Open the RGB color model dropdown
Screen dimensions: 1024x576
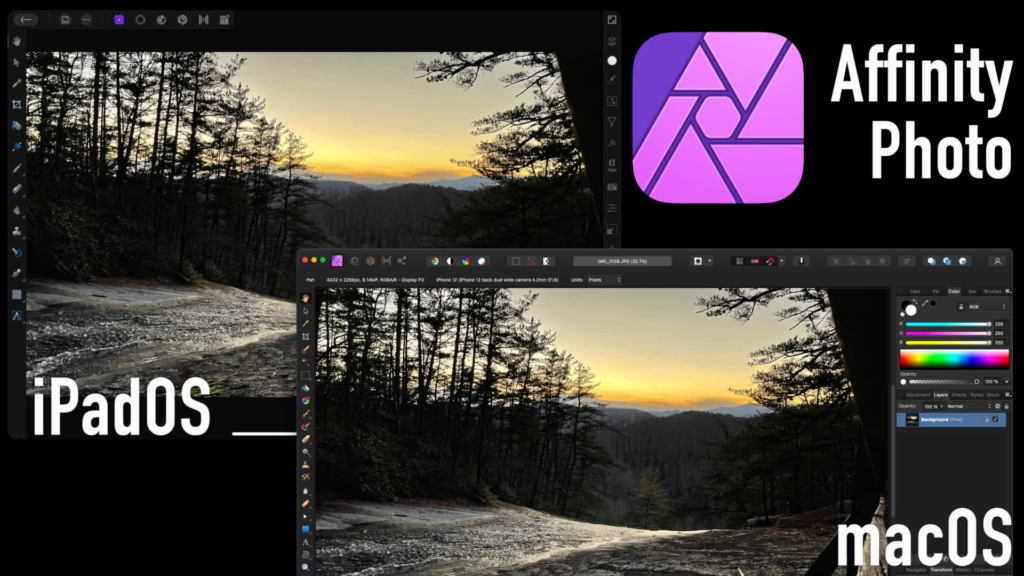(x=987, y=307)
